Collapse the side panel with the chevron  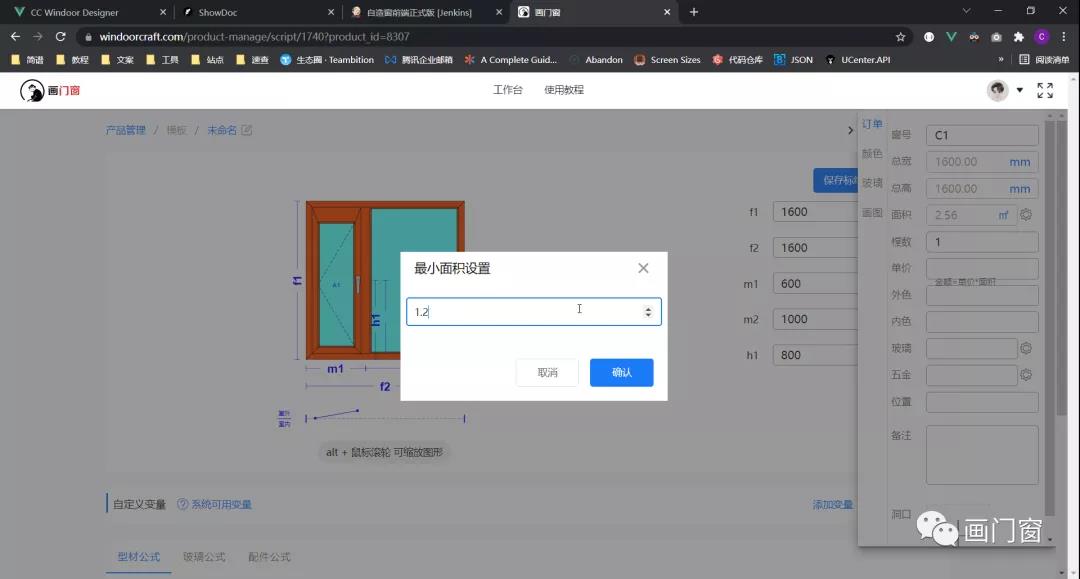click(850, 130)
